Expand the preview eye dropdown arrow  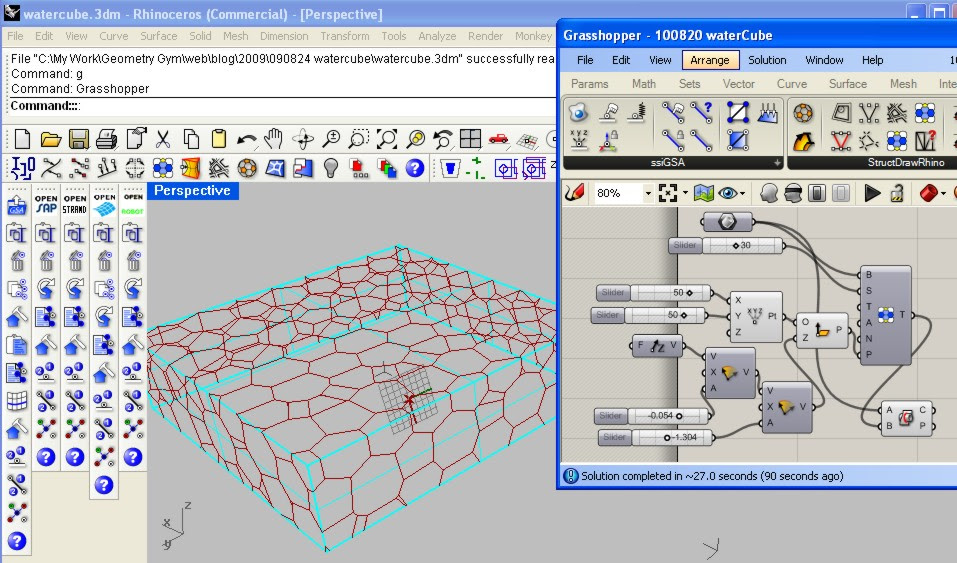pos(743,194)
